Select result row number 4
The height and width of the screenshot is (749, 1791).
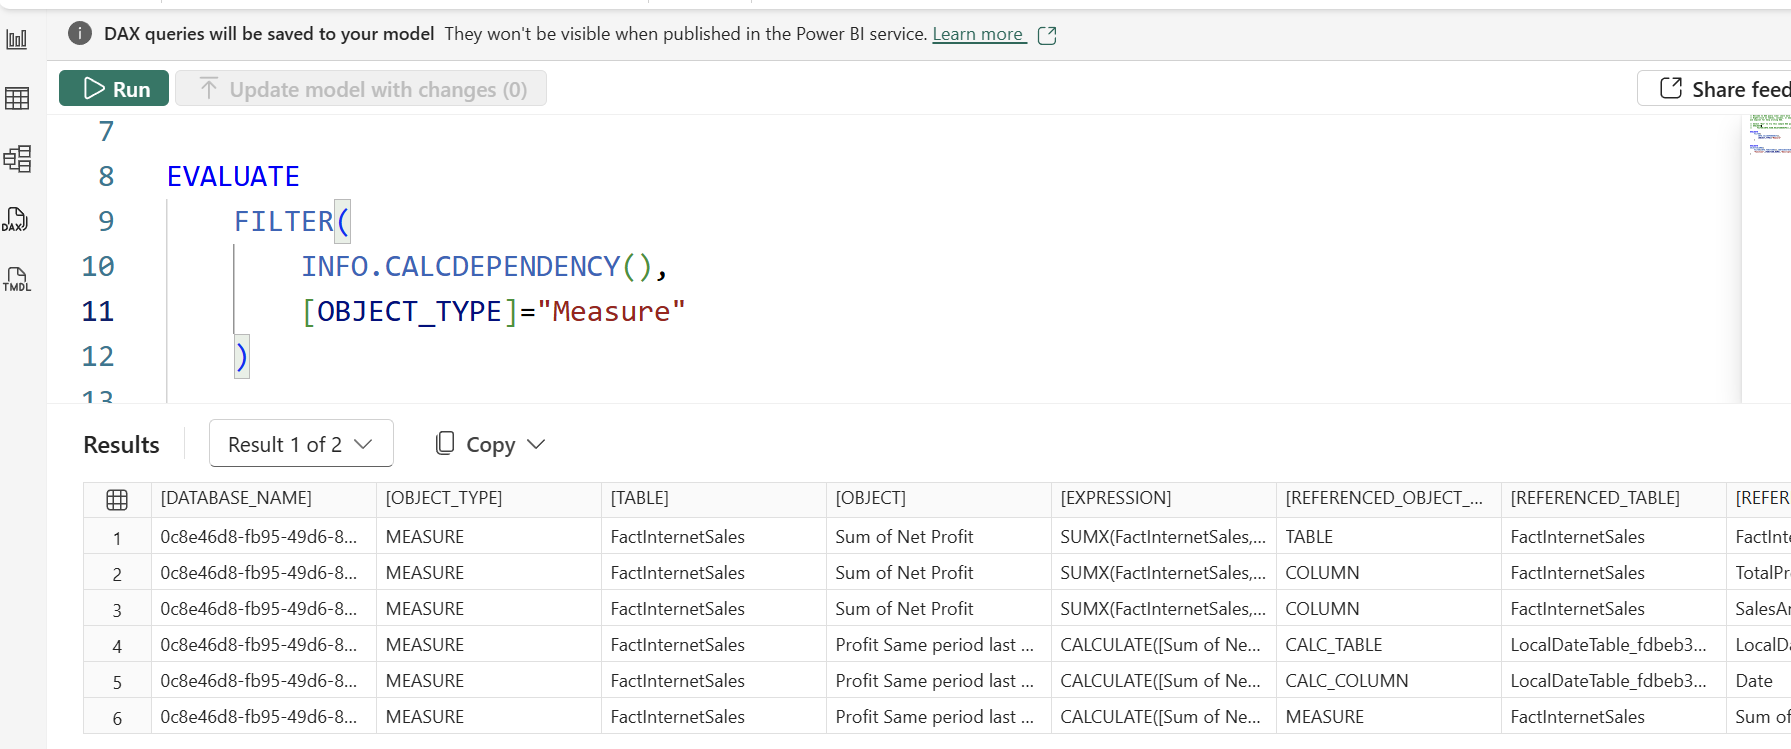pos(117,646)
